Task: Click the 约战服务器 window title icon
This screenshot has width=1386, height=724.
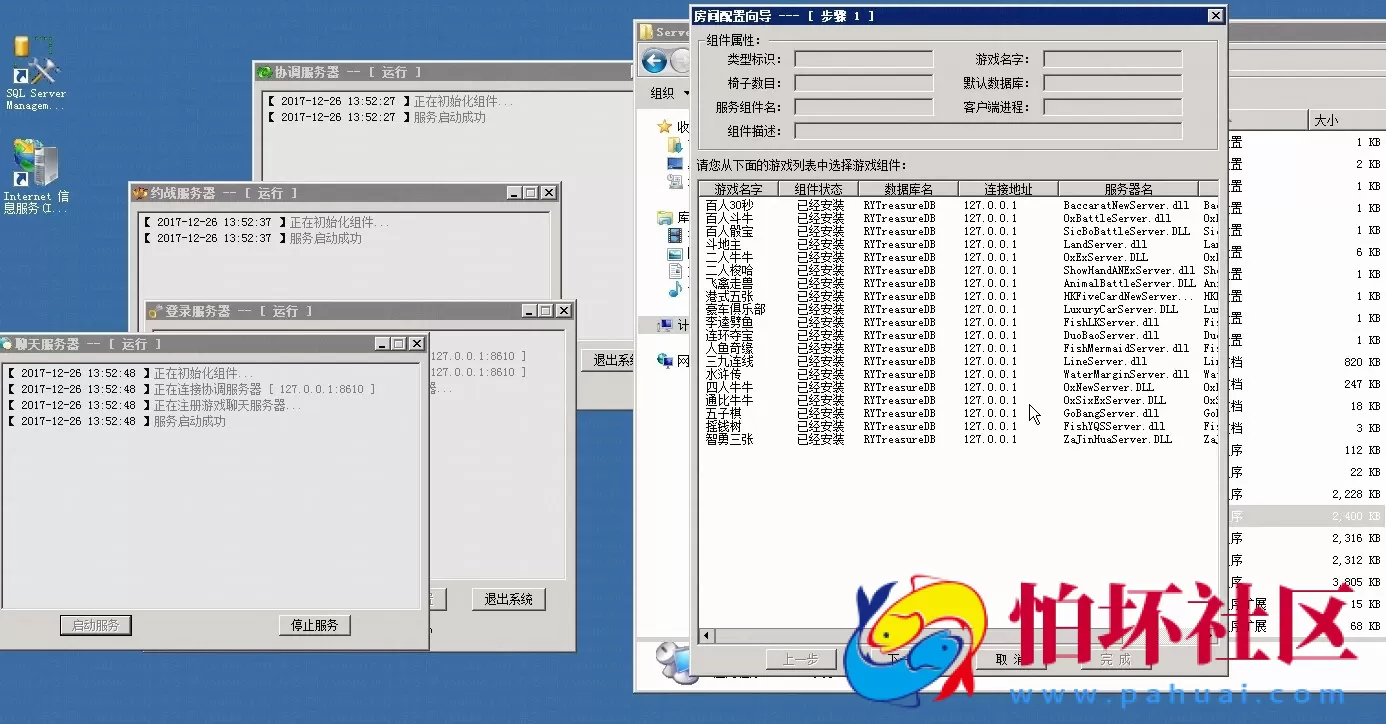Action: 140,193
